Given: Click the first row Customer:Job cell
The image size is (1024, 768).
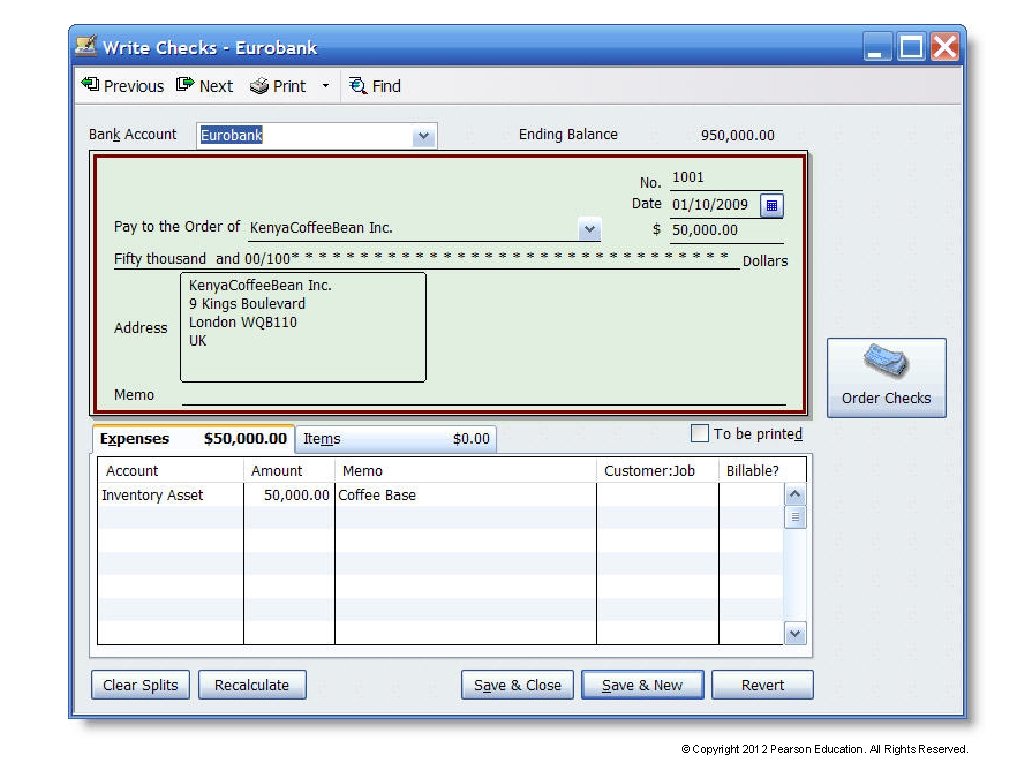Looking at the screenshot, I should (x=657, y=495).
